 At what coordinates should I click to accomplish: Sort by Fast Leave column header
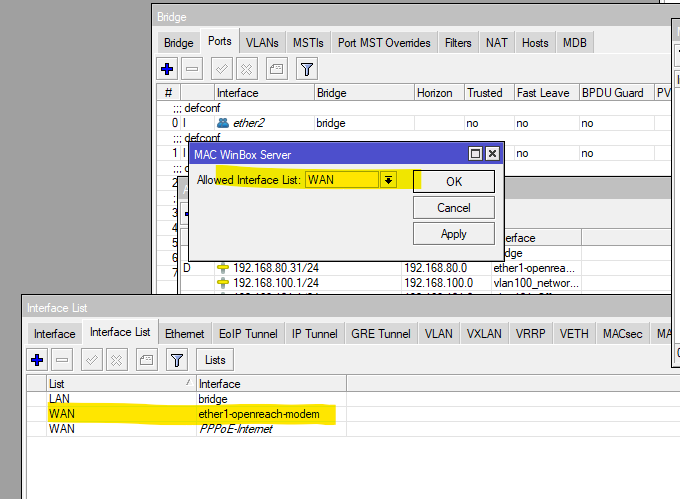pos(547,93)
